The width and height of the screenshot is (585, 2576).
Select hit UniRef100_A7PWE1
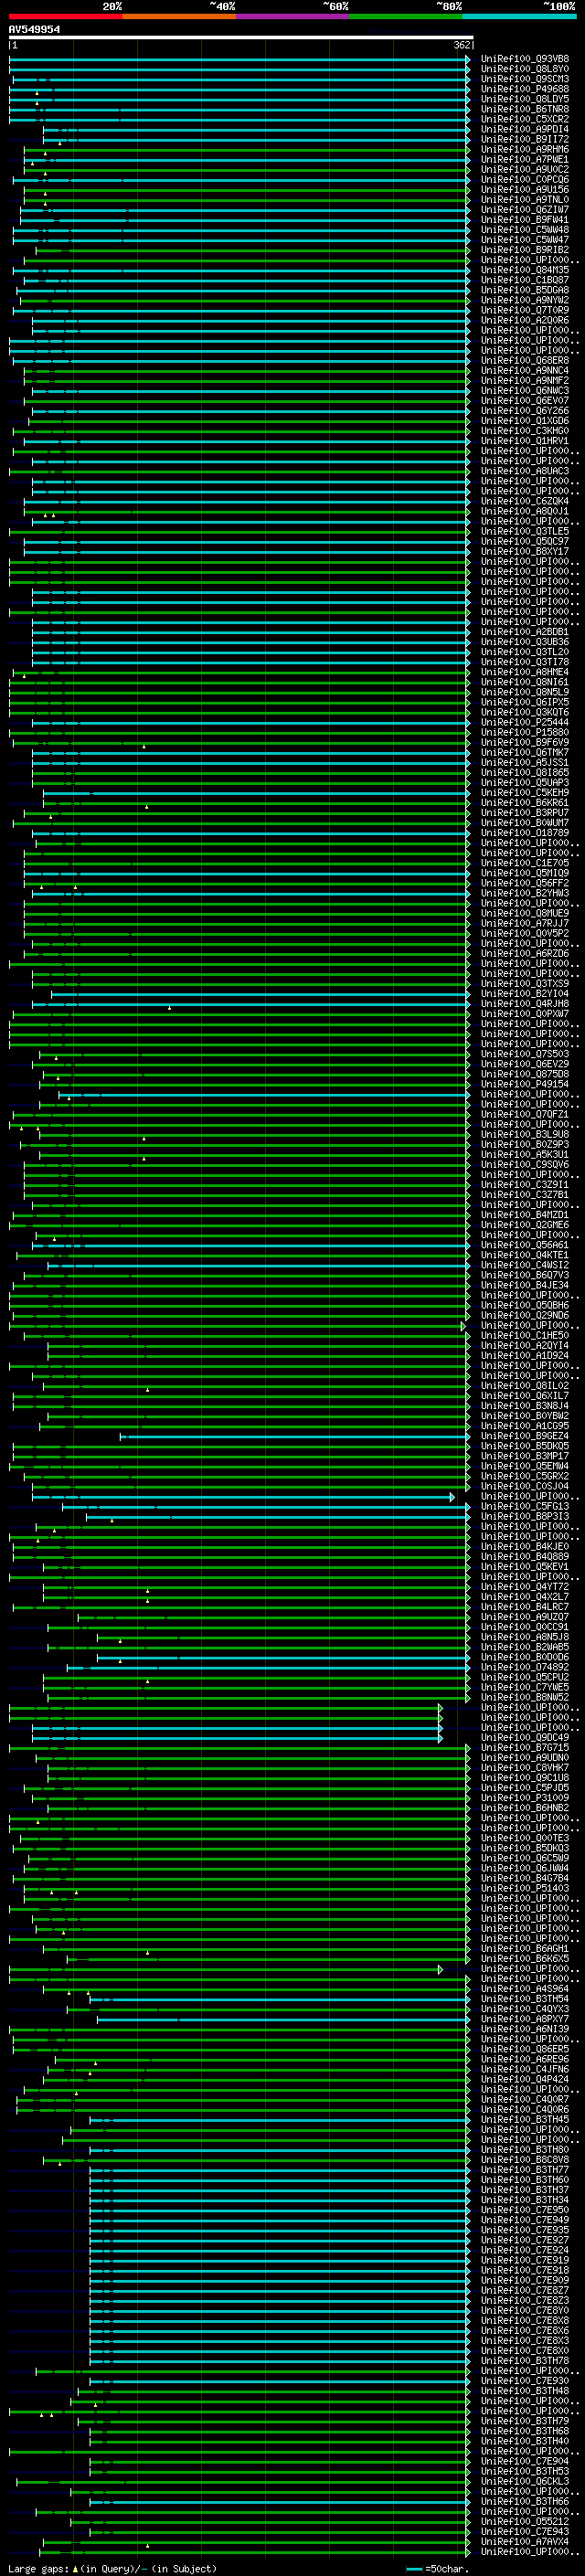click(524, 159)
